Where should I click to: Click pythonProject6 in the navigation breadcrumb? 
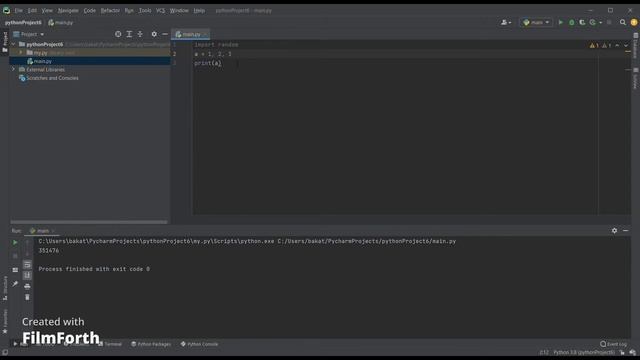[x=23, y=22]
